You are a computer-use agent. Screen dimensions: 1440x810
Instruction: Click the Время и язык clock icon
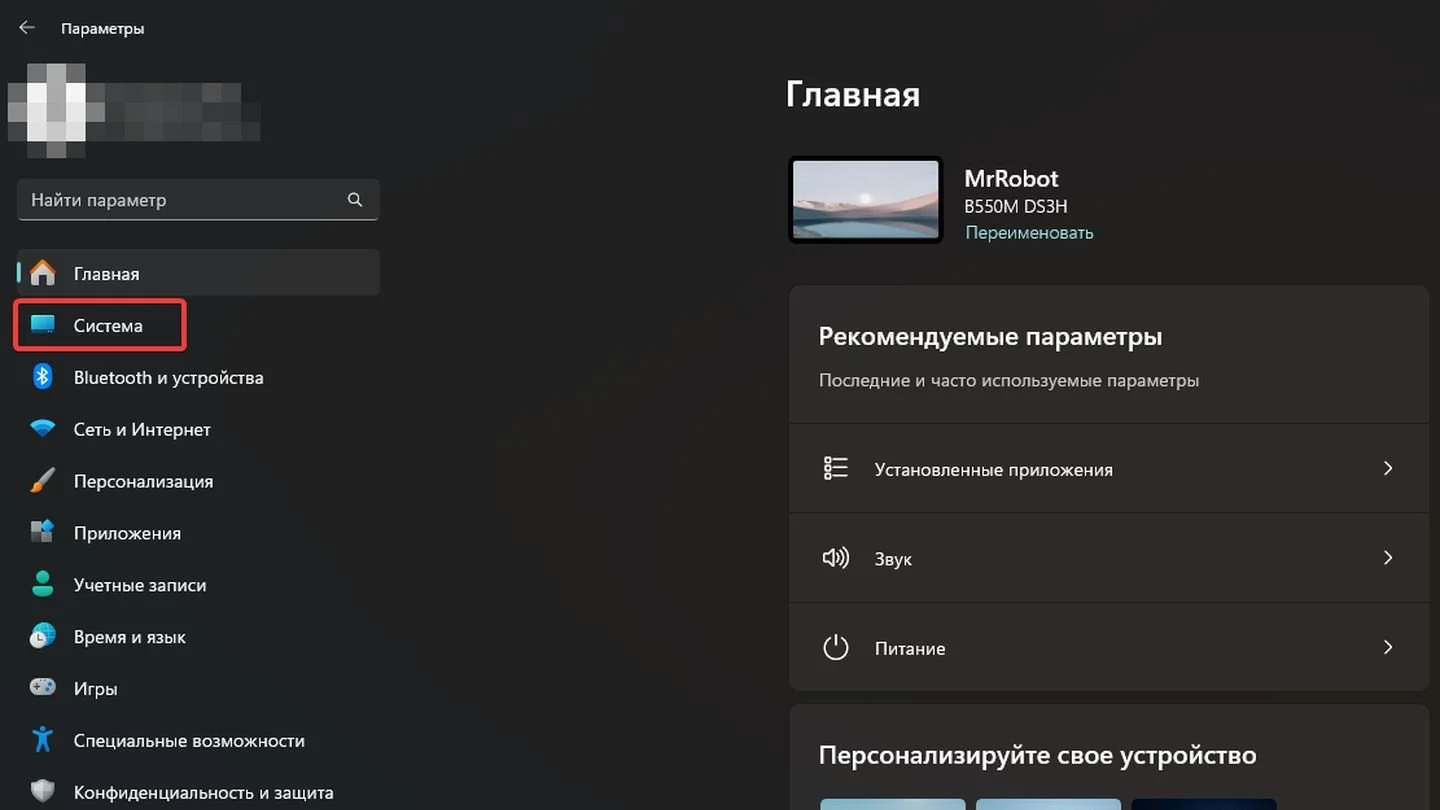click(x=42, y=637)
